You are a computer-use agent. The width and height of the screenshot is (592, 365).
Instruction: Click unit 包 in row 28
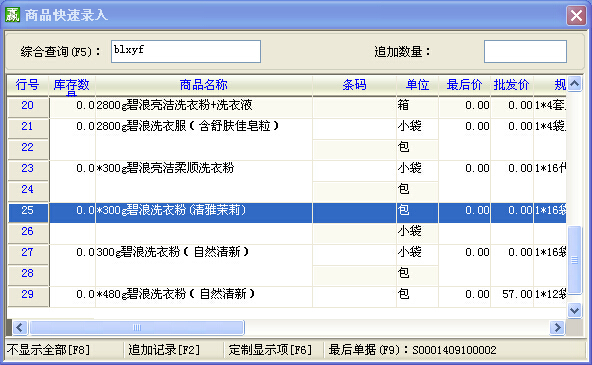[403, 274]
